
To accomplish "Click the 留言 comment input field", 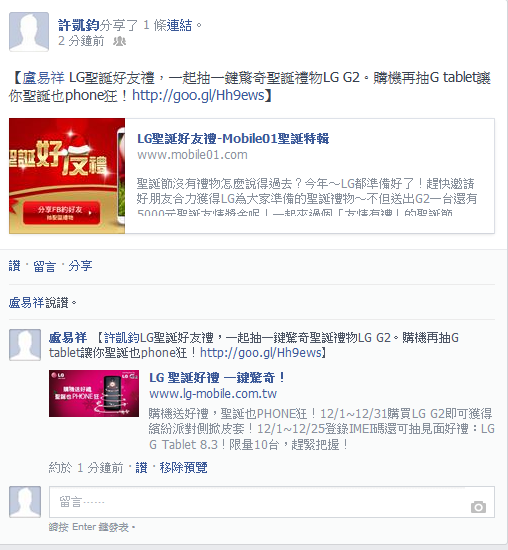I will click(x=272, y=502).
